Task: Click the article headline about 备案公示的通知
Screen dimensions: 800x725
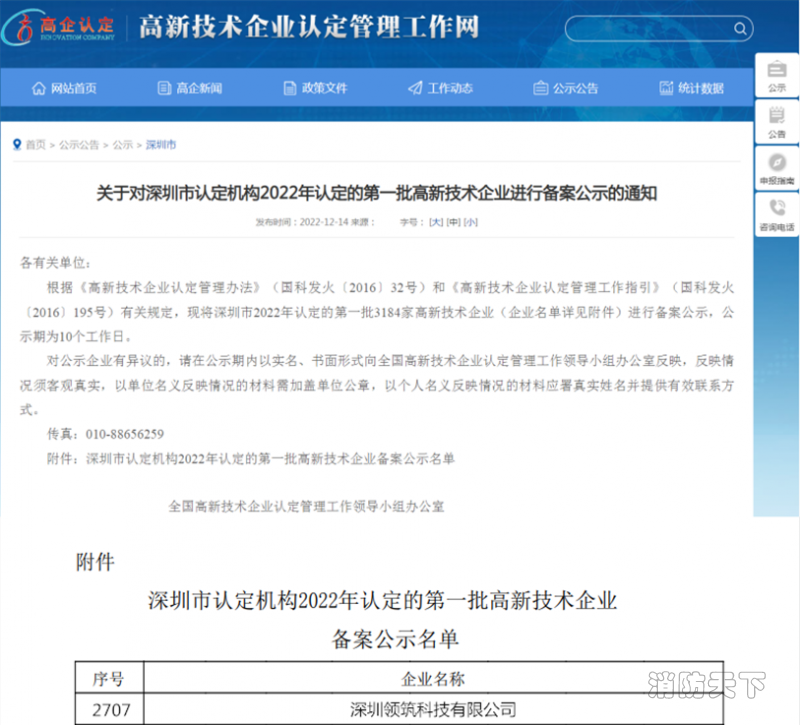Action: 377,193
